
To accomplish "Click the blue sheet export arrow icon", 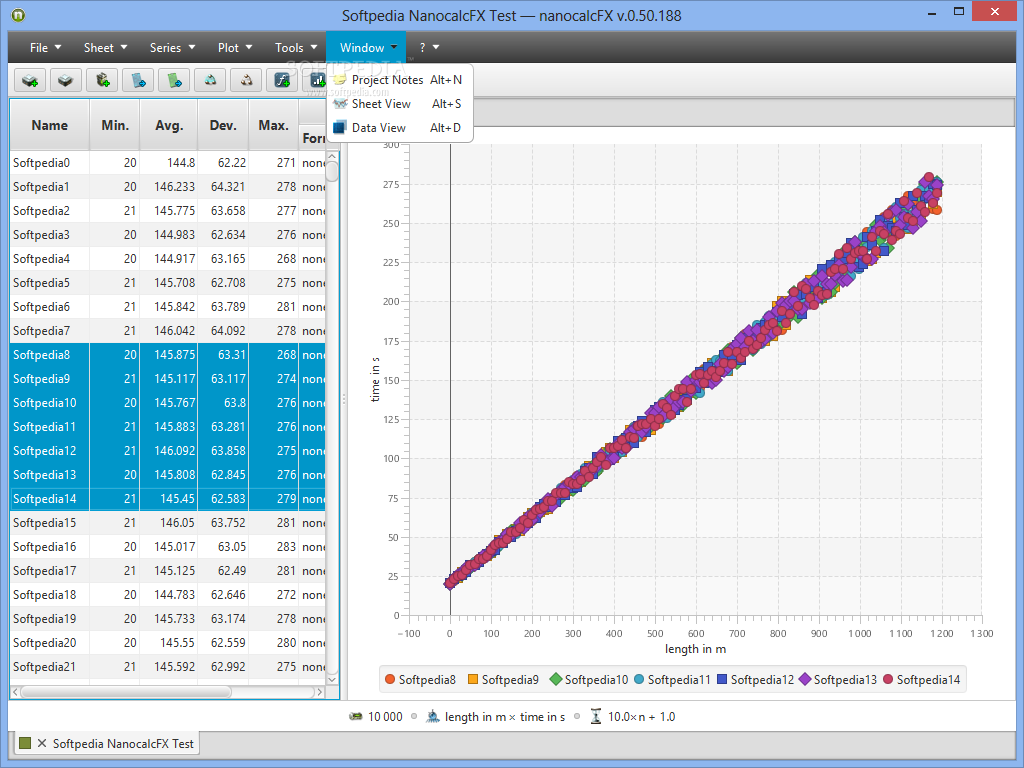I will pyautogui.click(x=138, y=80).
